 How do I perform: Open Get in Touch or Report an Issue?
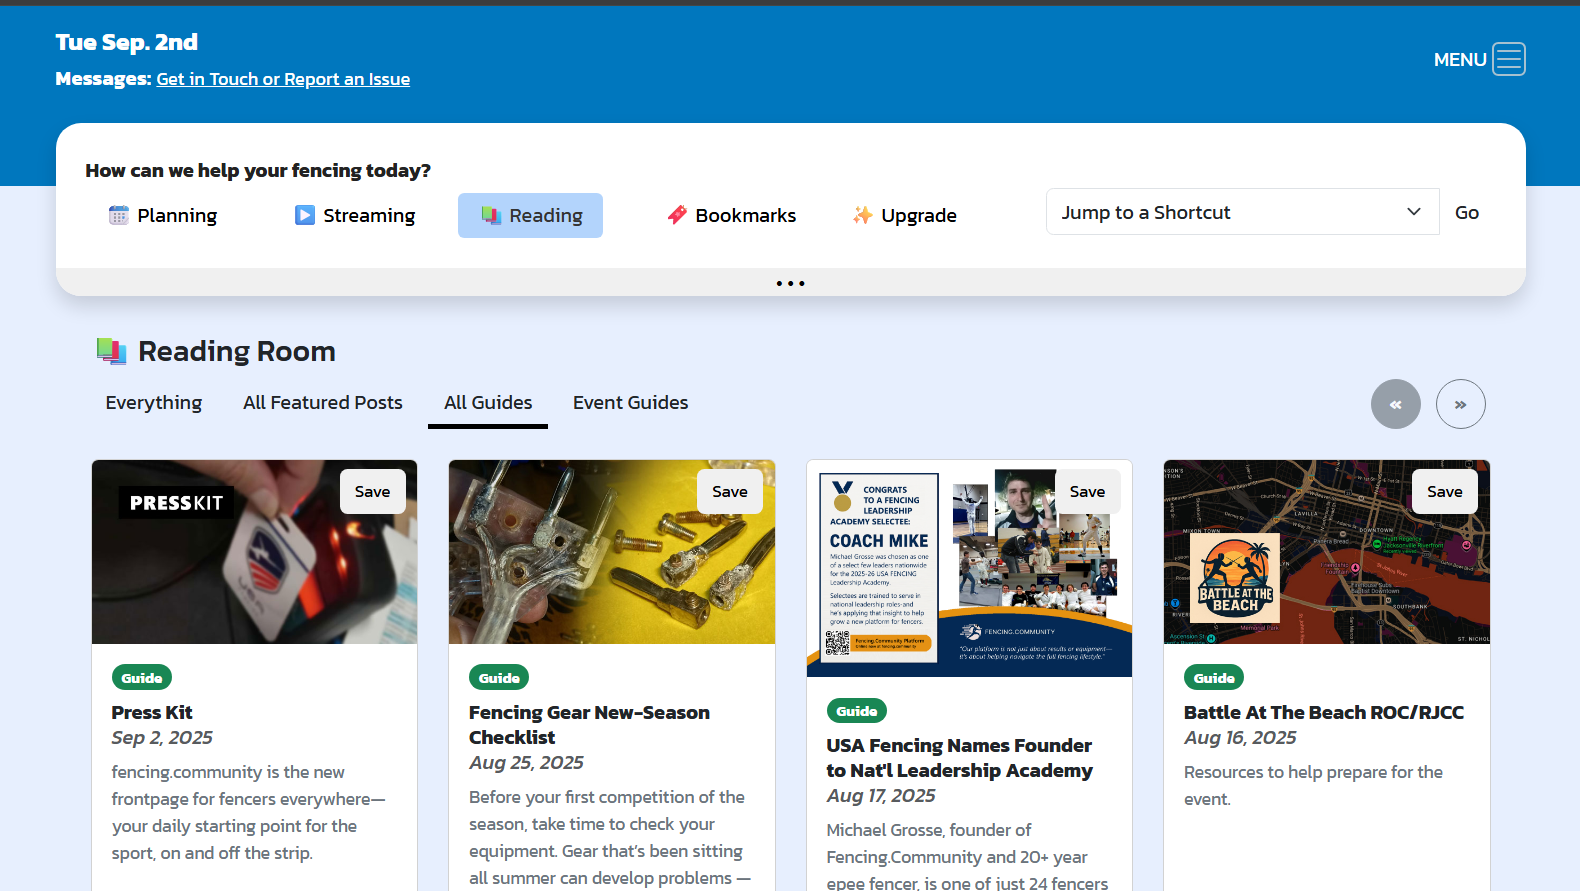[283, 79]
